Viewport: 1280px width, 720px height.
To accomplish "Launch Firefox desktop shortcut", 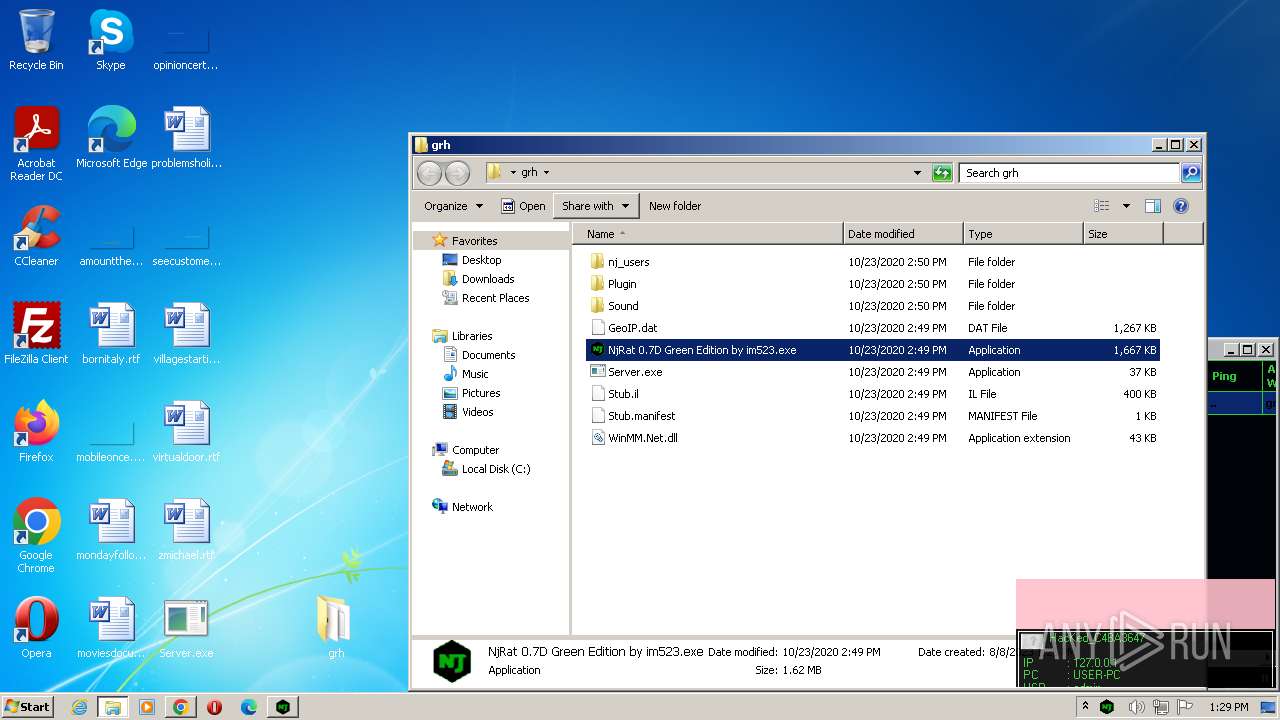I will coord(36,432).
